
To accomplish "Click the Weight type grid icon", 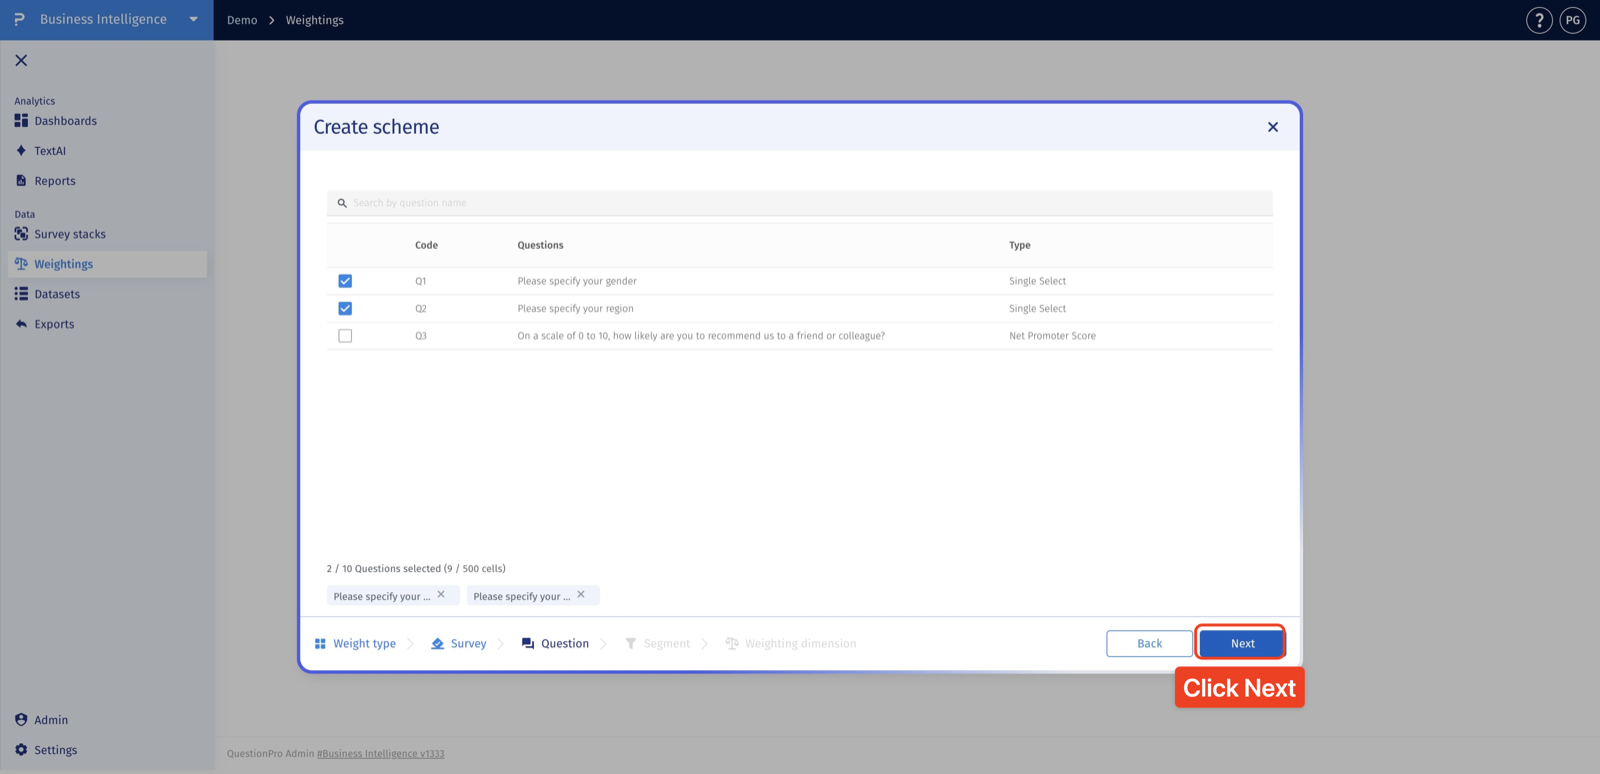I will (320, 644).
